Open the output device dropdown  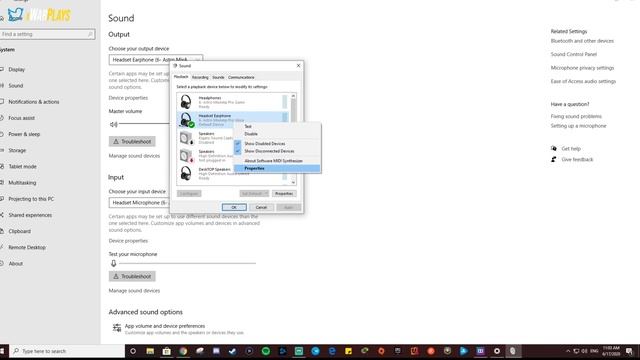(156, 60)
